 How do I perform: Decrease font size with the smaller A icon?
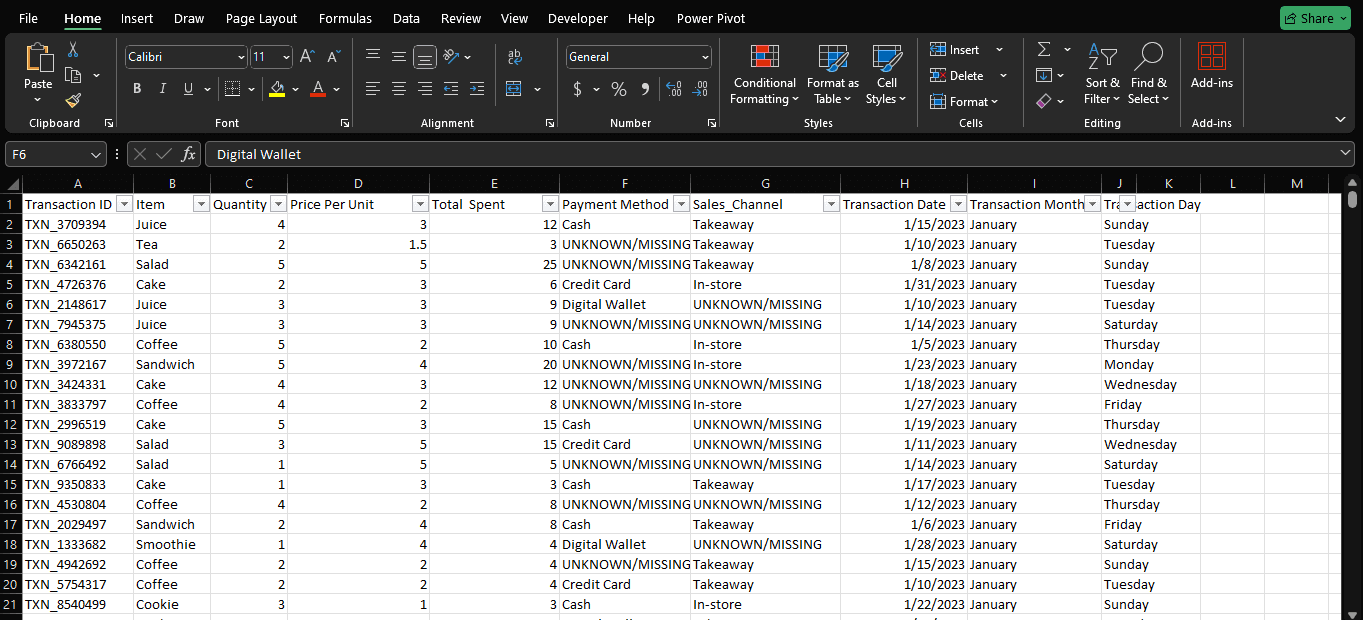tap(333, 57)
